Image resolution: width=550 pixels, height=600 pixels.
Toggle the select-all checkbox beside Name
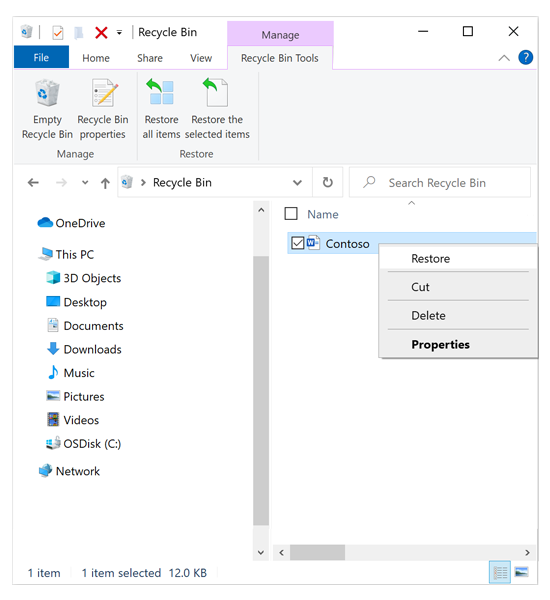tap(291, 214)
